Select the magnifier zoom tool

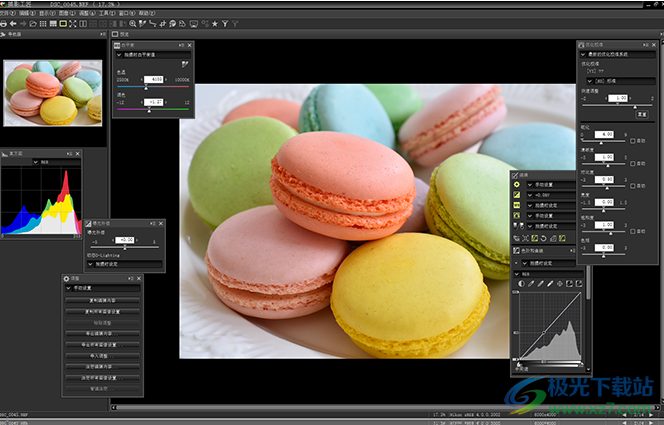coord(133,24)
